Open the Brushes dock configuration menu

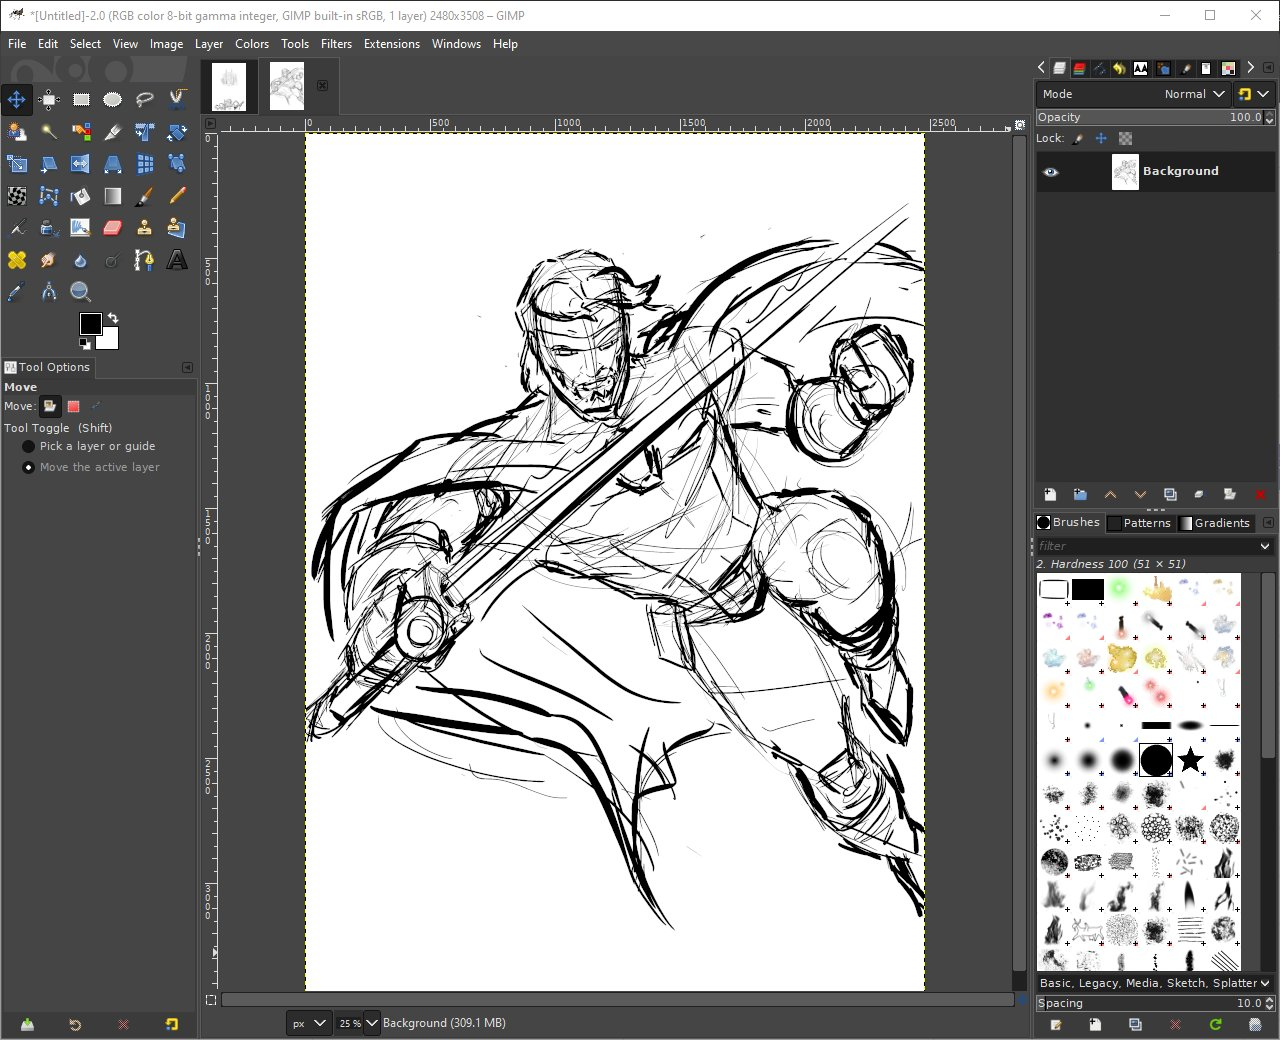click(1269, 523)
